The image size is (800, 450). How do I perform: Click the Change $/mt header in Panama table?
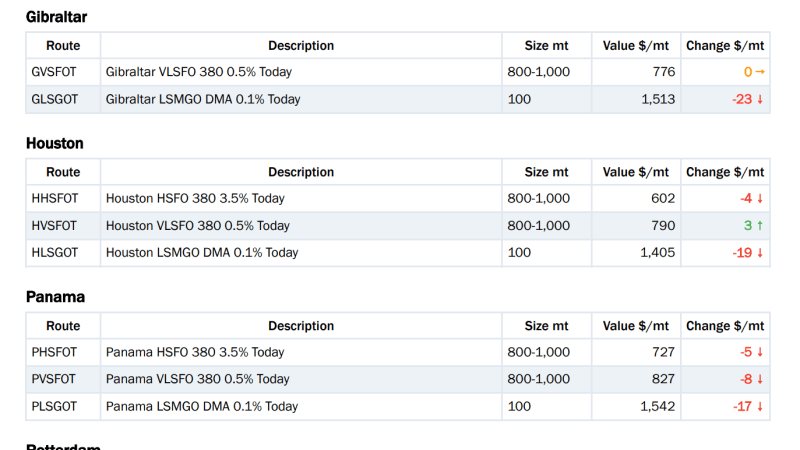tap(725, 326)
